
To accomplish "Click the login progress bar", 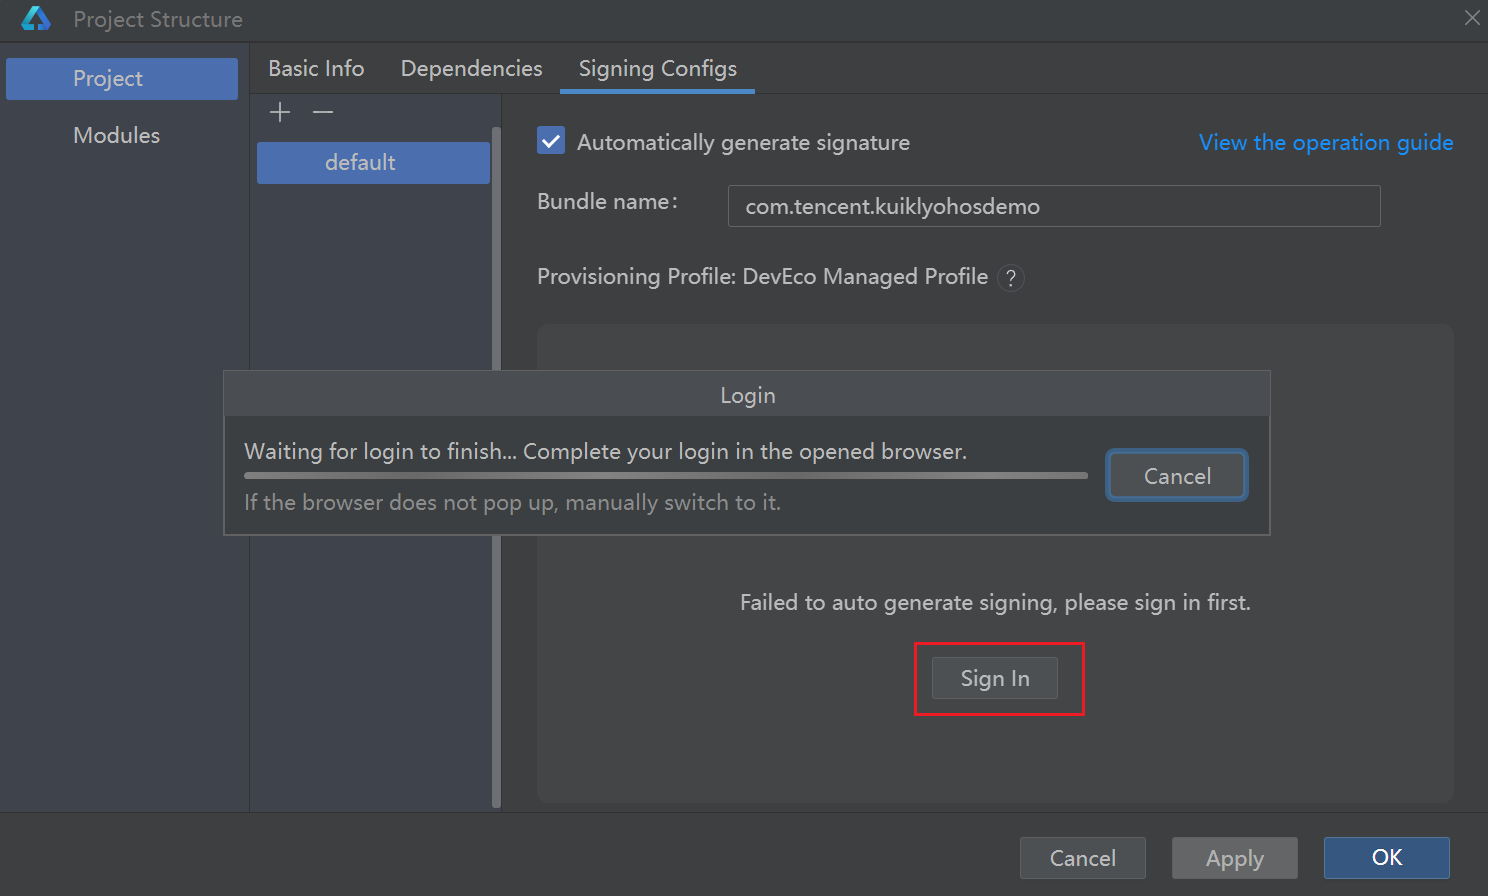I will coord(666,476).
